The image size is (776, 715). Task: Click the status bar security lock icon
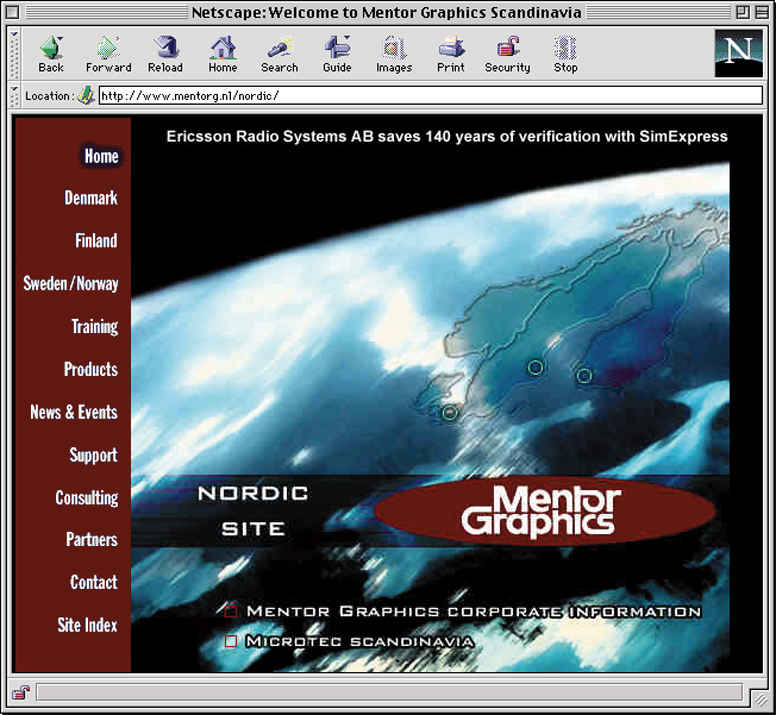tap(21, 692)
